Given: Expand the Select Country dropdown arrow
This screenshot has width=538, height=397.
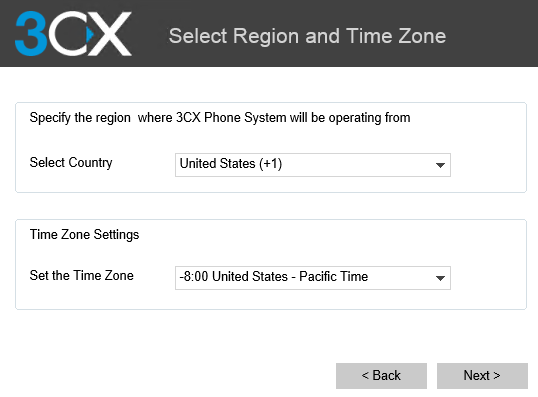Looking at the screenshot, I should pyautogui.click(x=440, y=165).
